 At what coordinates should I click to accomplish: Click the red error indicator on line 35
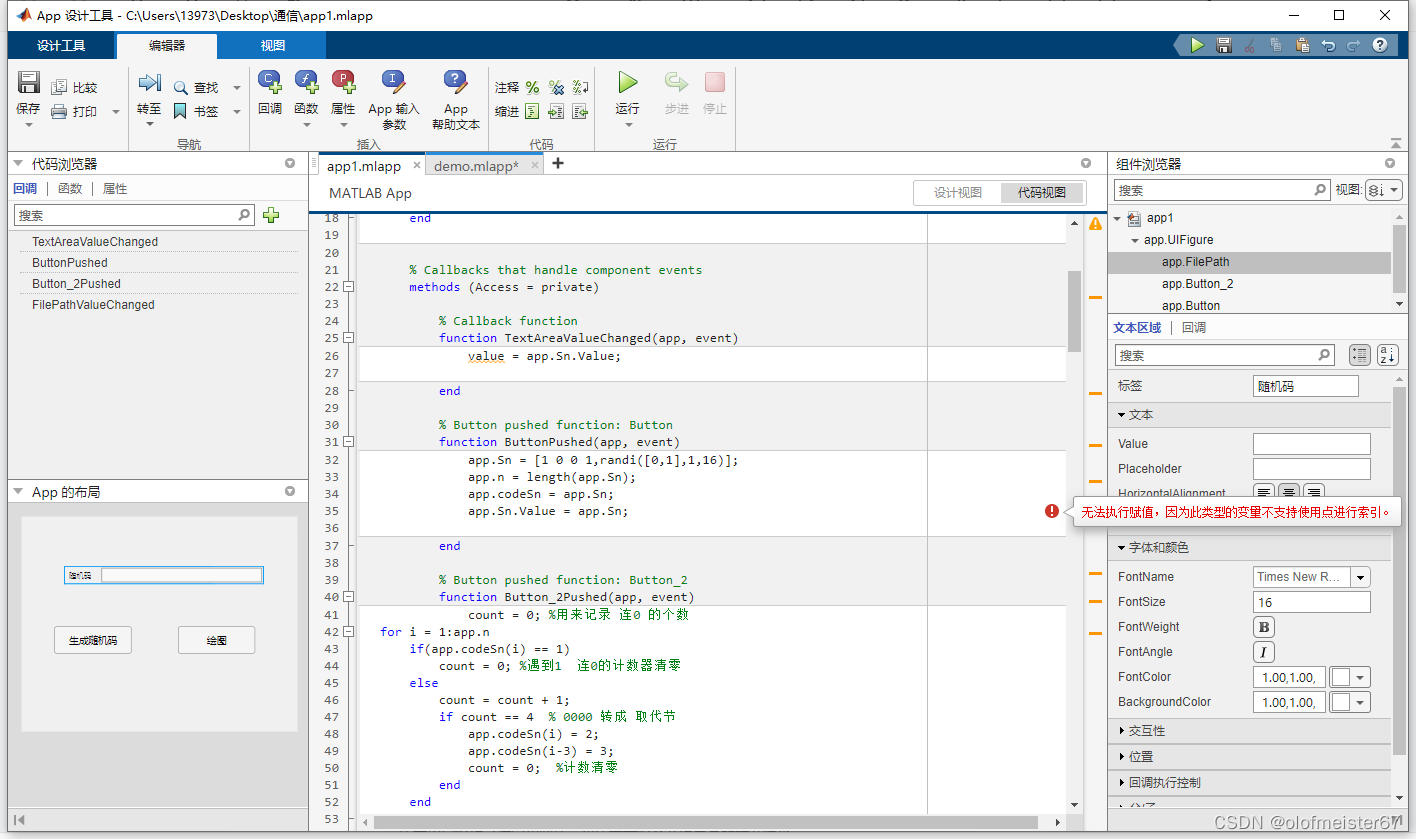[1052, 511]
